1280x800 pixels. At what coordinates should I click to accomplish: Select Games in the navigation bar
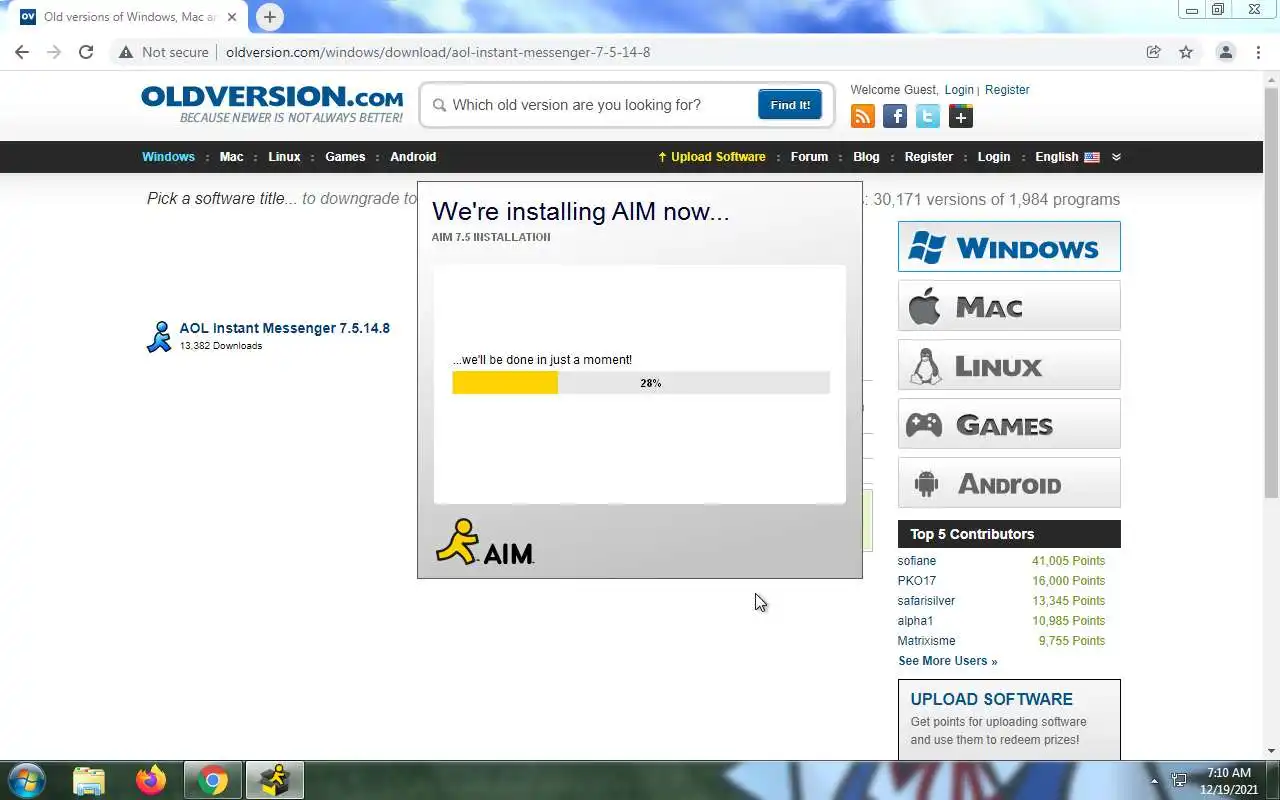(345, 157)
